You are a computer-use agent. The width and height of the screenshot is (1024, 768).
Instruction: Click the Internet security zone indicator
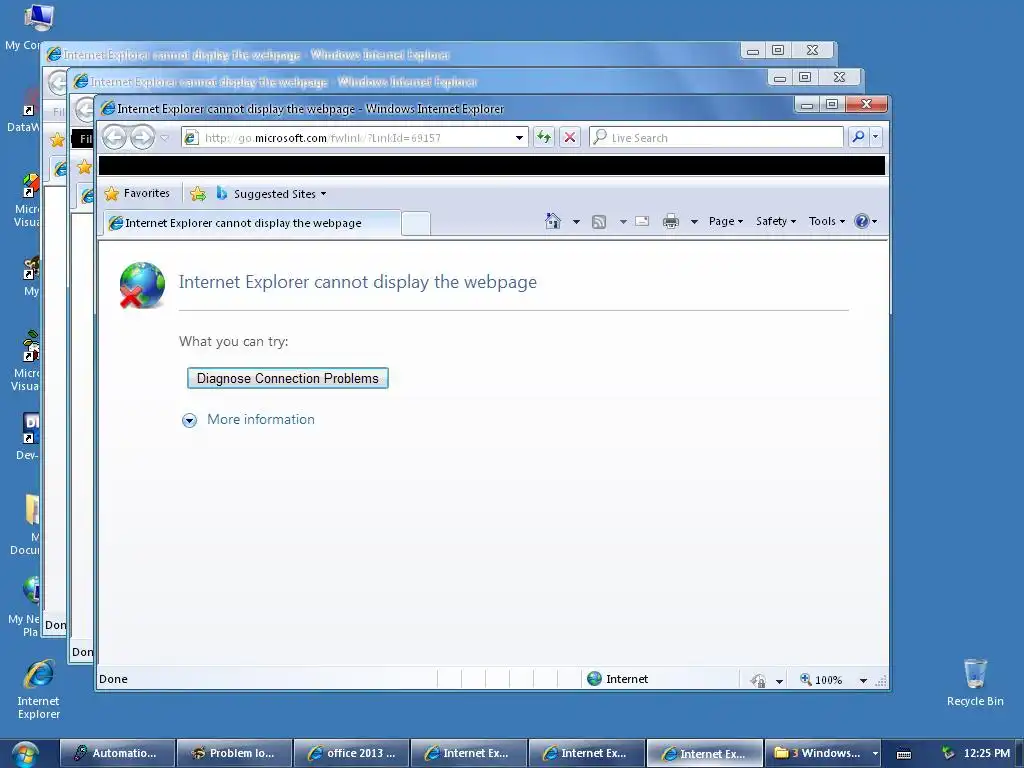[x=618, y=679]
